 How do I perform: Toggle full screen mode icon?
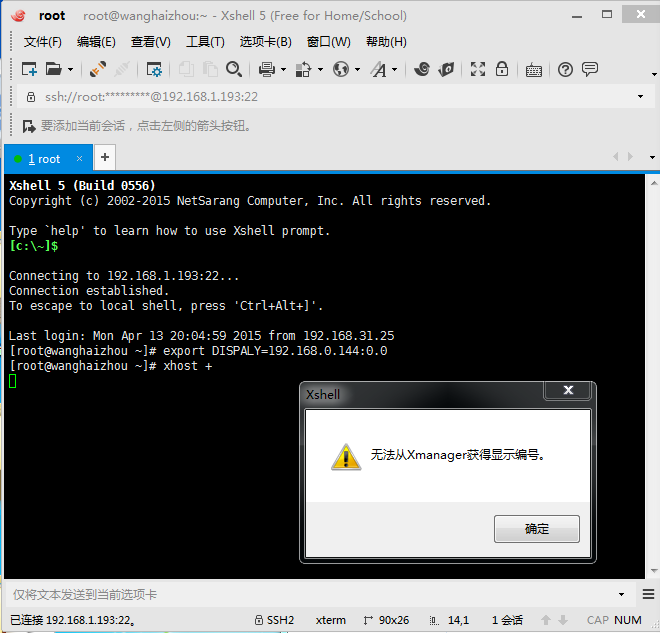coord(478,69)
